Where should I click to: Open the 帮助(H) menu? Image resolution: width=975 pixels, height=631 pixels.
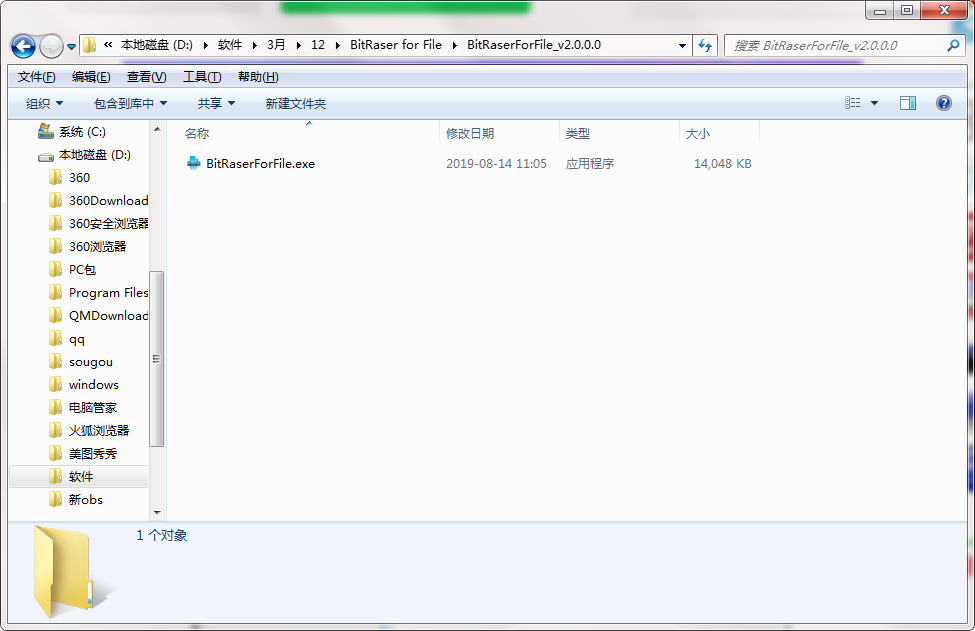[x=258, y=77]
